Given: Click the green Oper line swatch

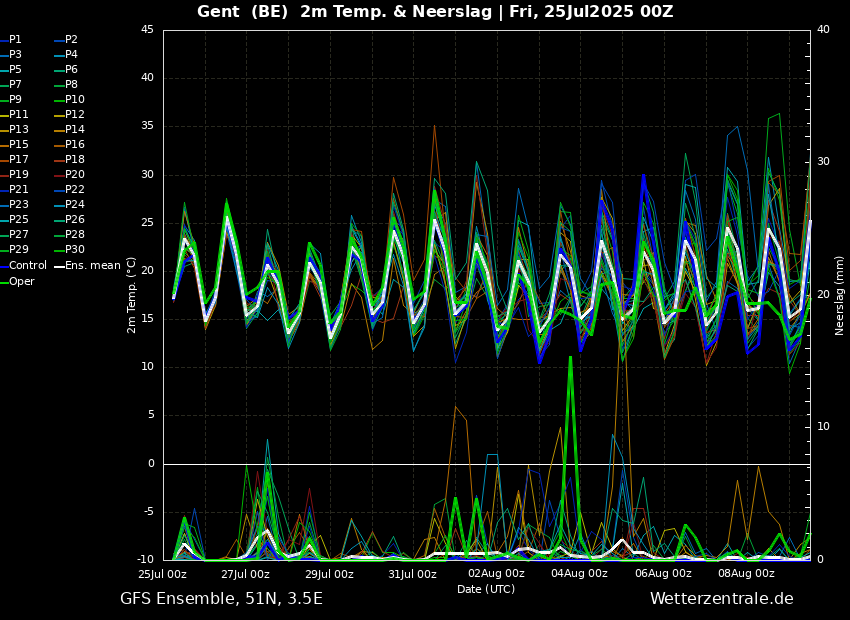Looking at the screenshot, I should tap(3, 281).
